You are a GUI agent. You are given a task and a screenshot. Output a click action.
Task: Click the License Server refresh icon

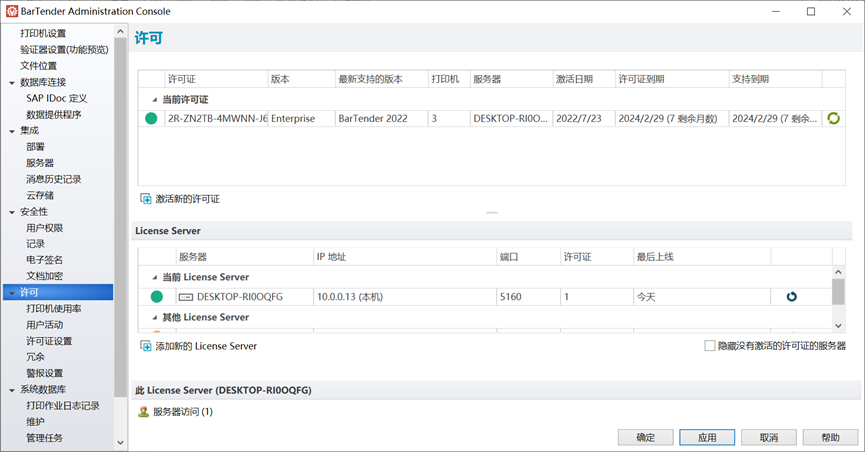tap(792, 297)
